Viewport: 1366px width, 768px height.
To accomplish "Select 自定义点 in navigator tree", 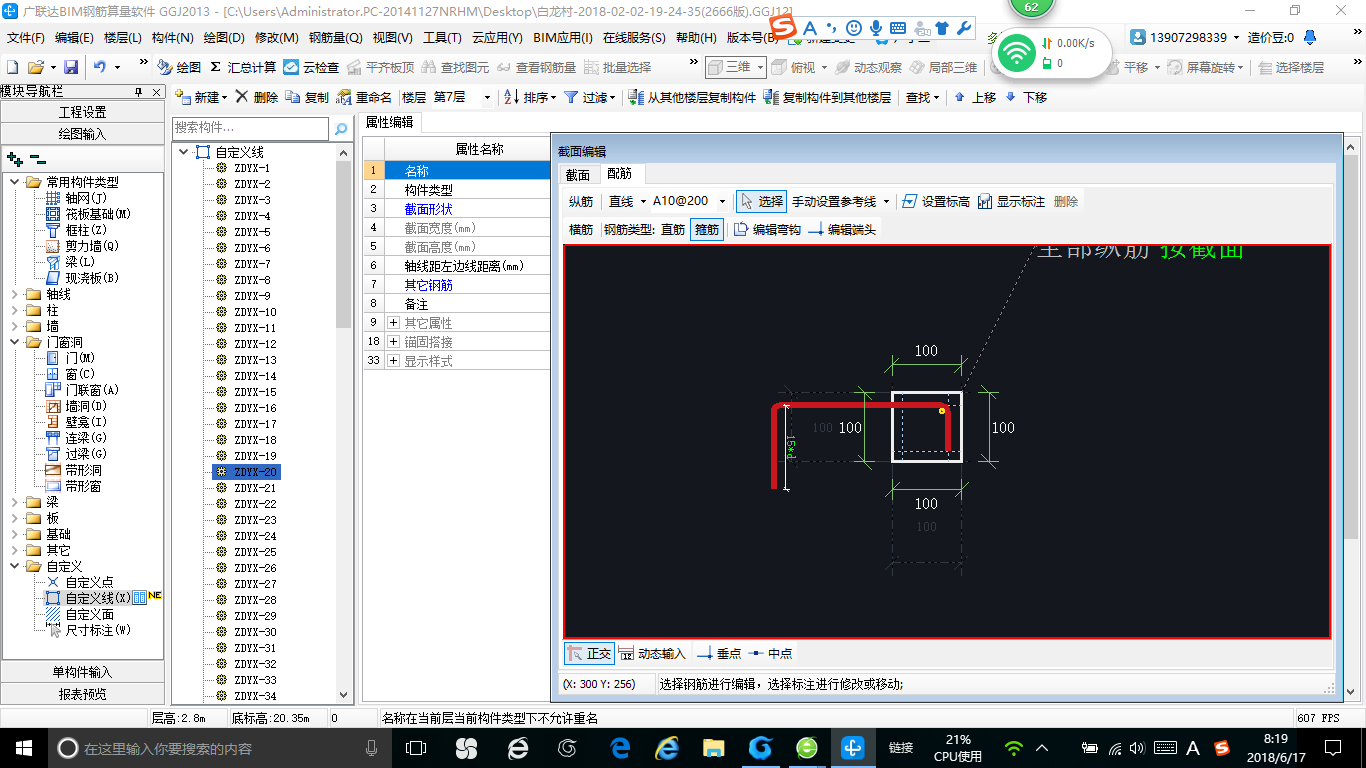I will [x=89, y=582].
